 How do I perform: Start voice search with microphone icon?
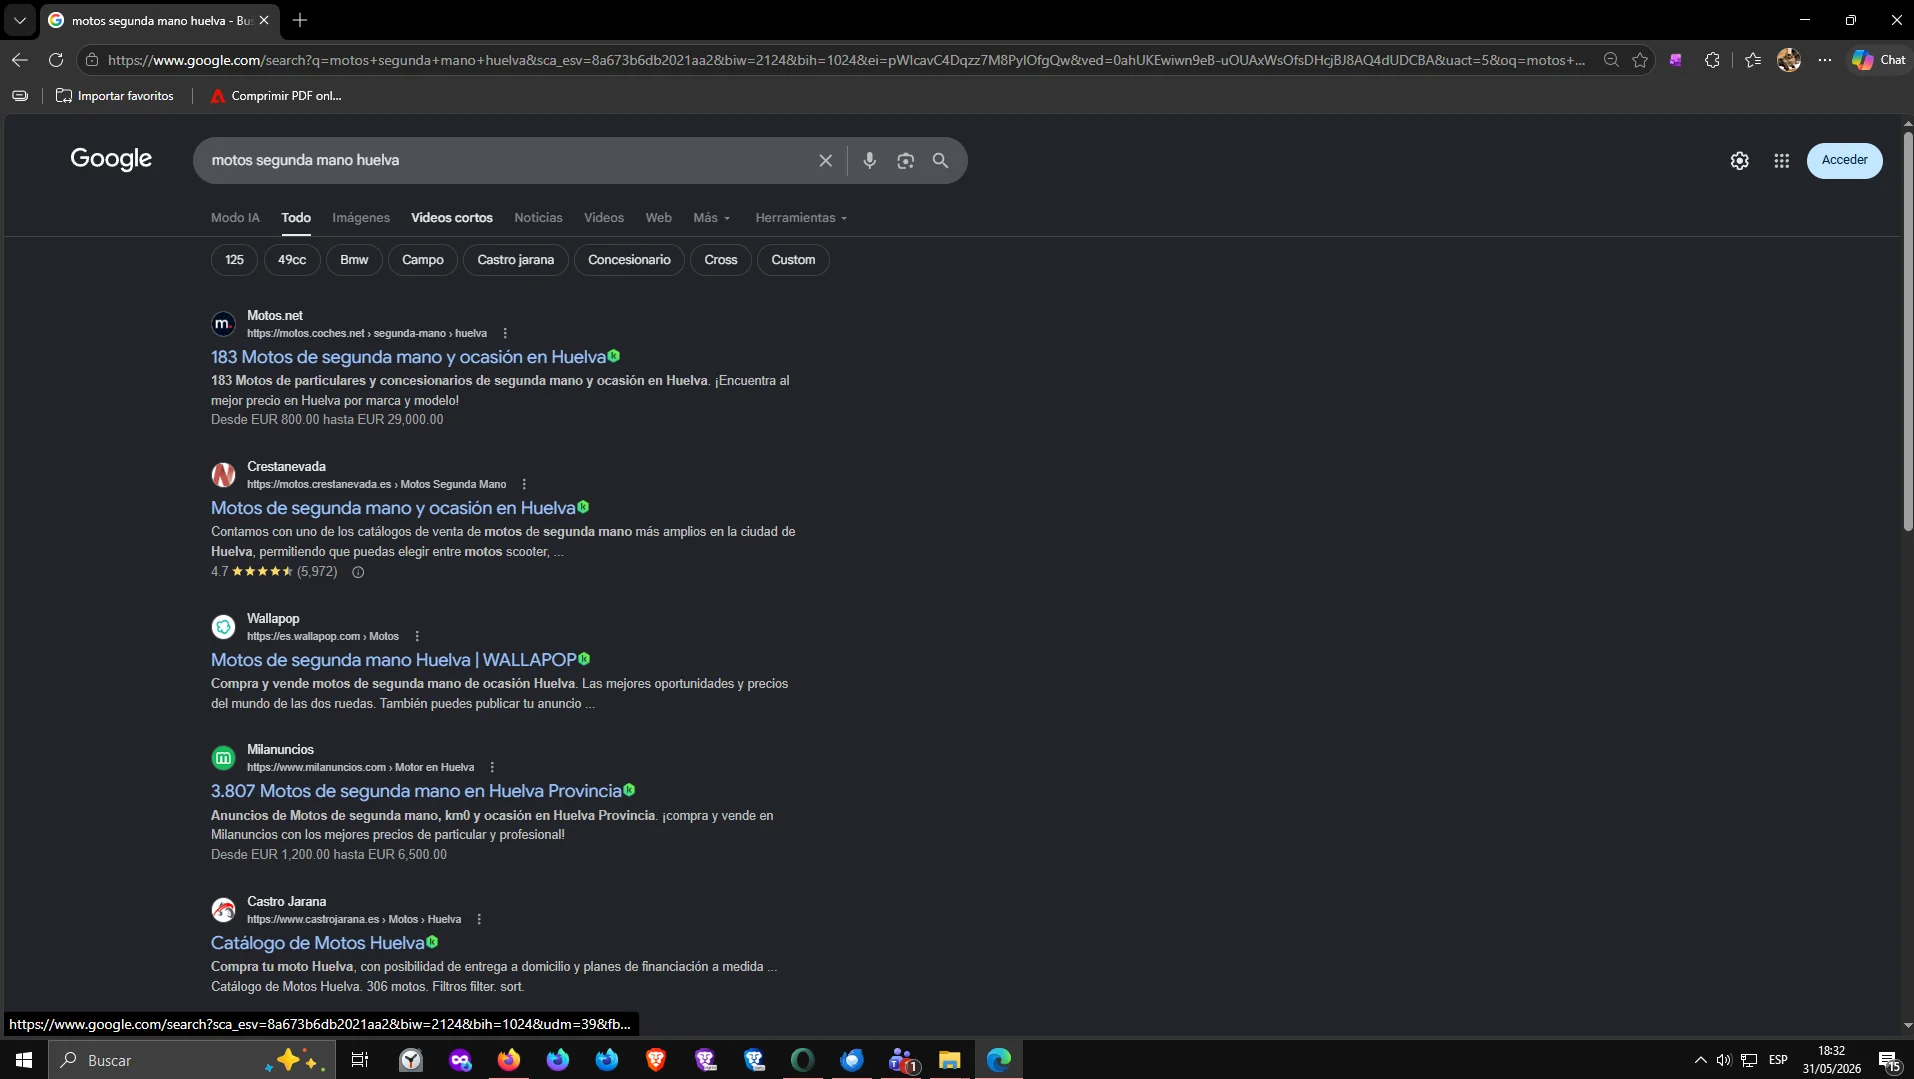(x=869, y=160)
